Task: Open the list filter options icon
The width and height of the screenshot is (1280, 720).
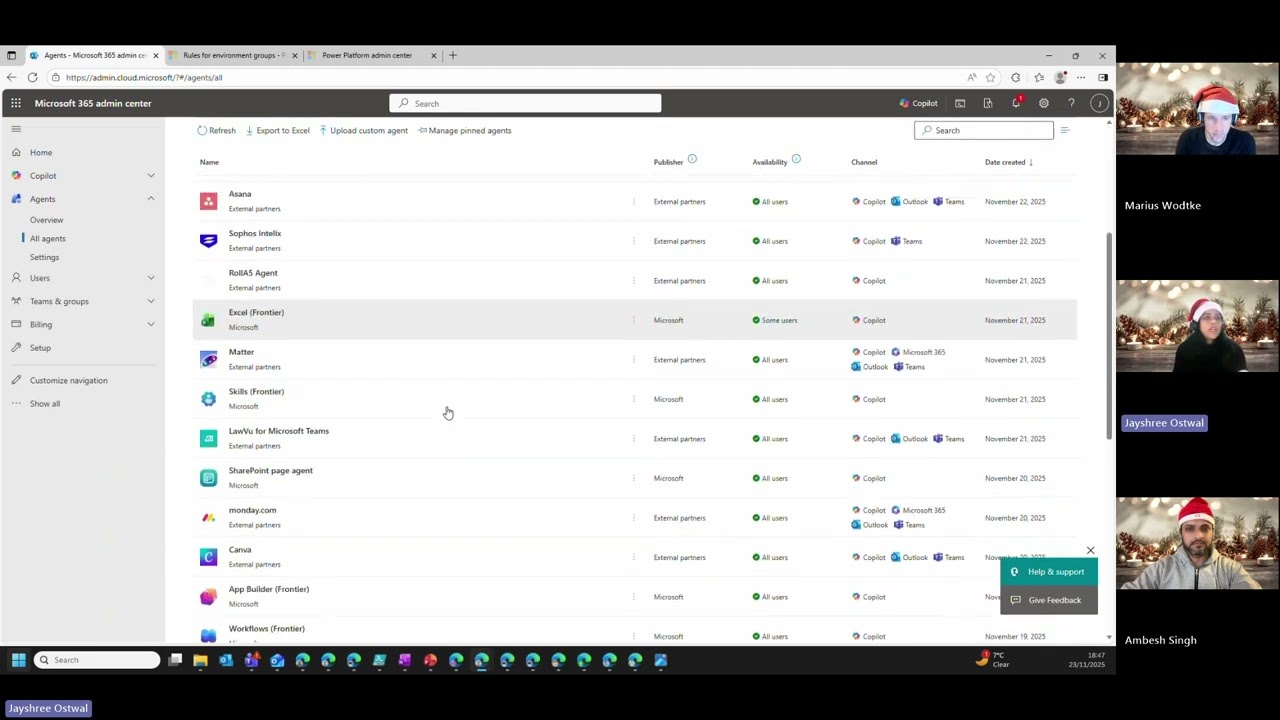Action: coord(1064,130)
